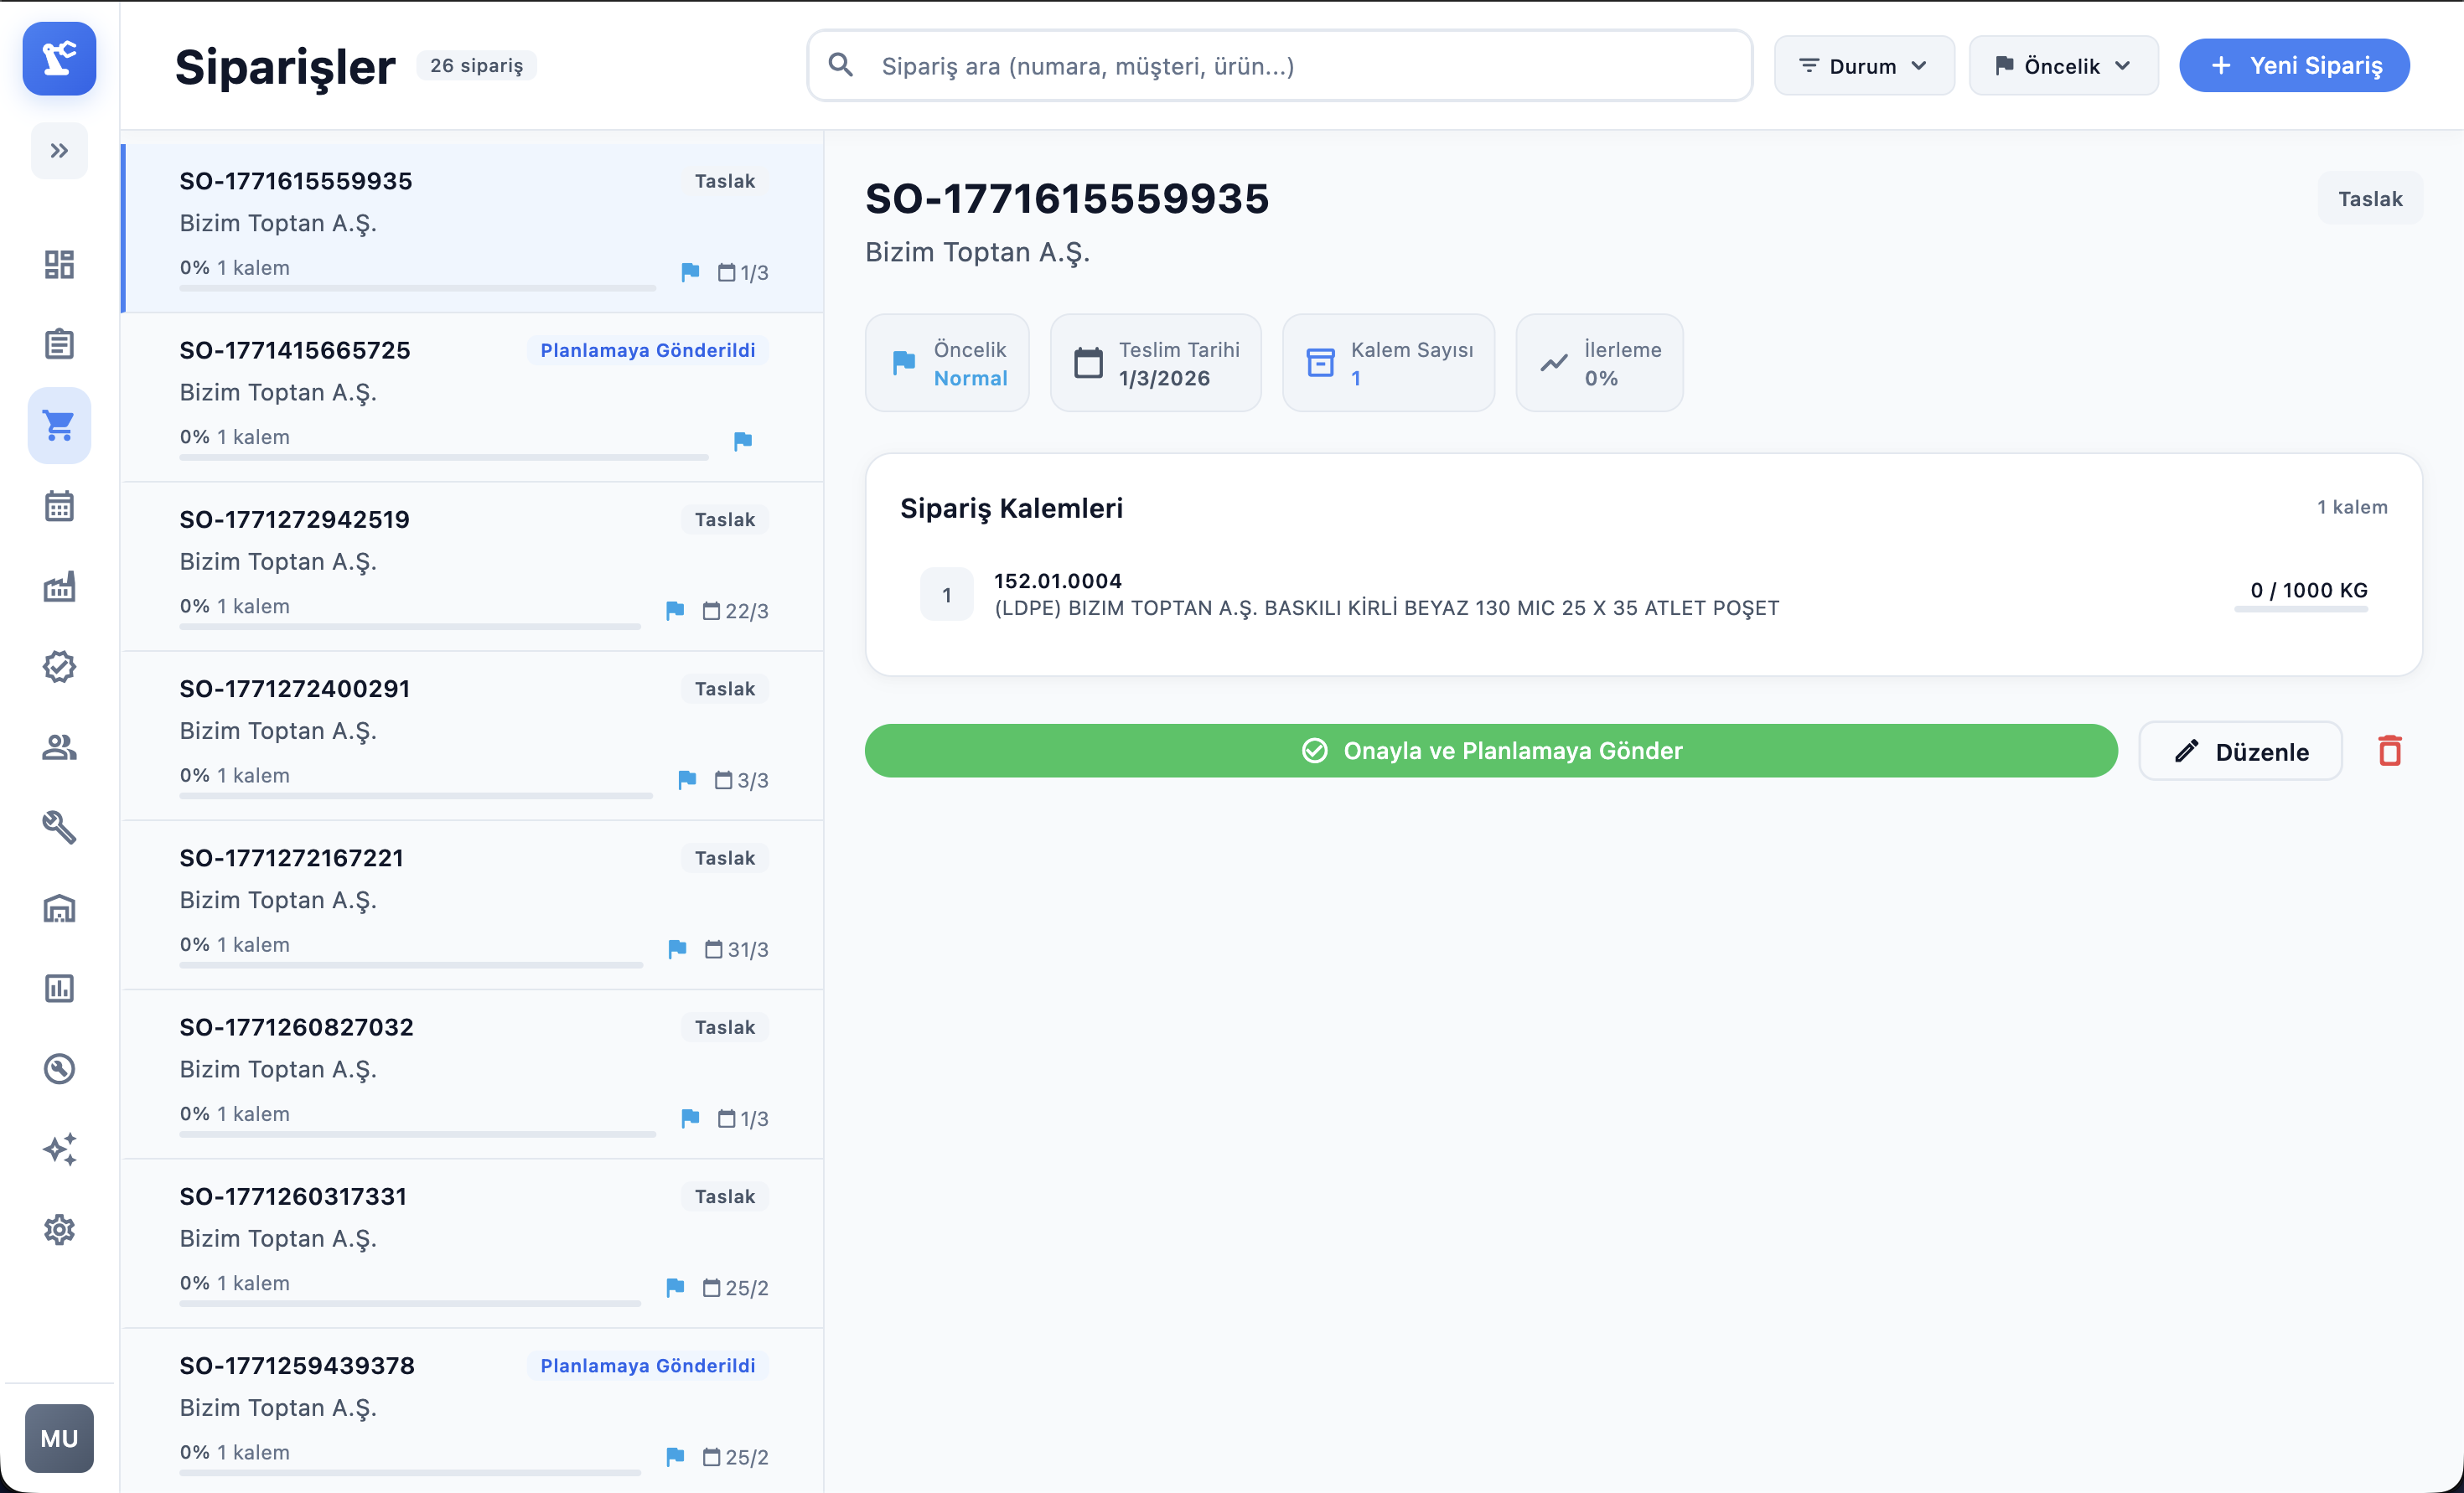Open the factory production icon in sidebar
Screen dimensions: 2464x1493
click(x=59, y=586)
